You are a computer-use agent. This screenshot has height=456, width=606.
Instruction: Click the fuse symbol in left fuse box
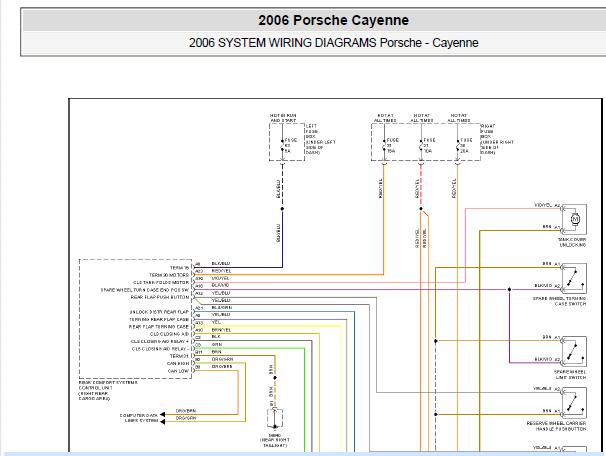(x=283, y=145)
